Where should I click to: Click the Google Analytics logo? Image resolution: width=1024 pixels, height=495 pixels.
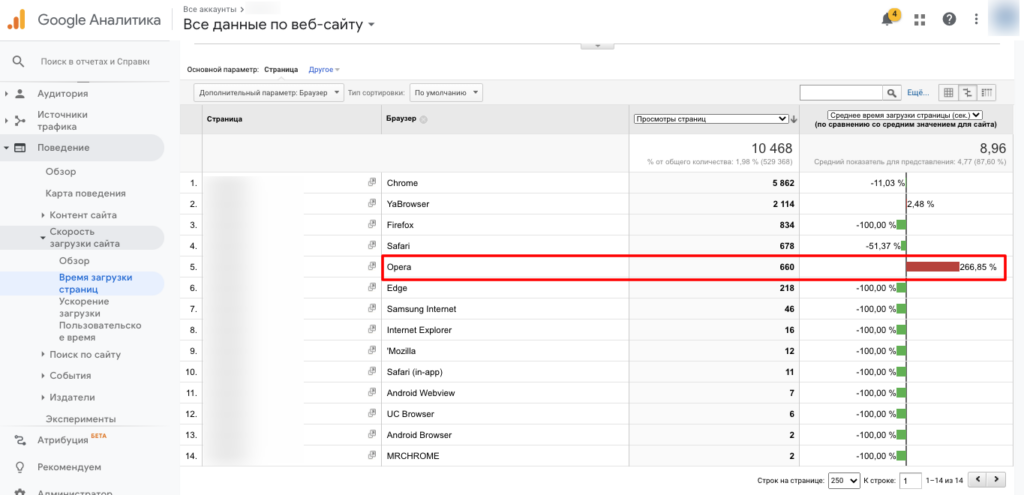[x=17, y=19]
